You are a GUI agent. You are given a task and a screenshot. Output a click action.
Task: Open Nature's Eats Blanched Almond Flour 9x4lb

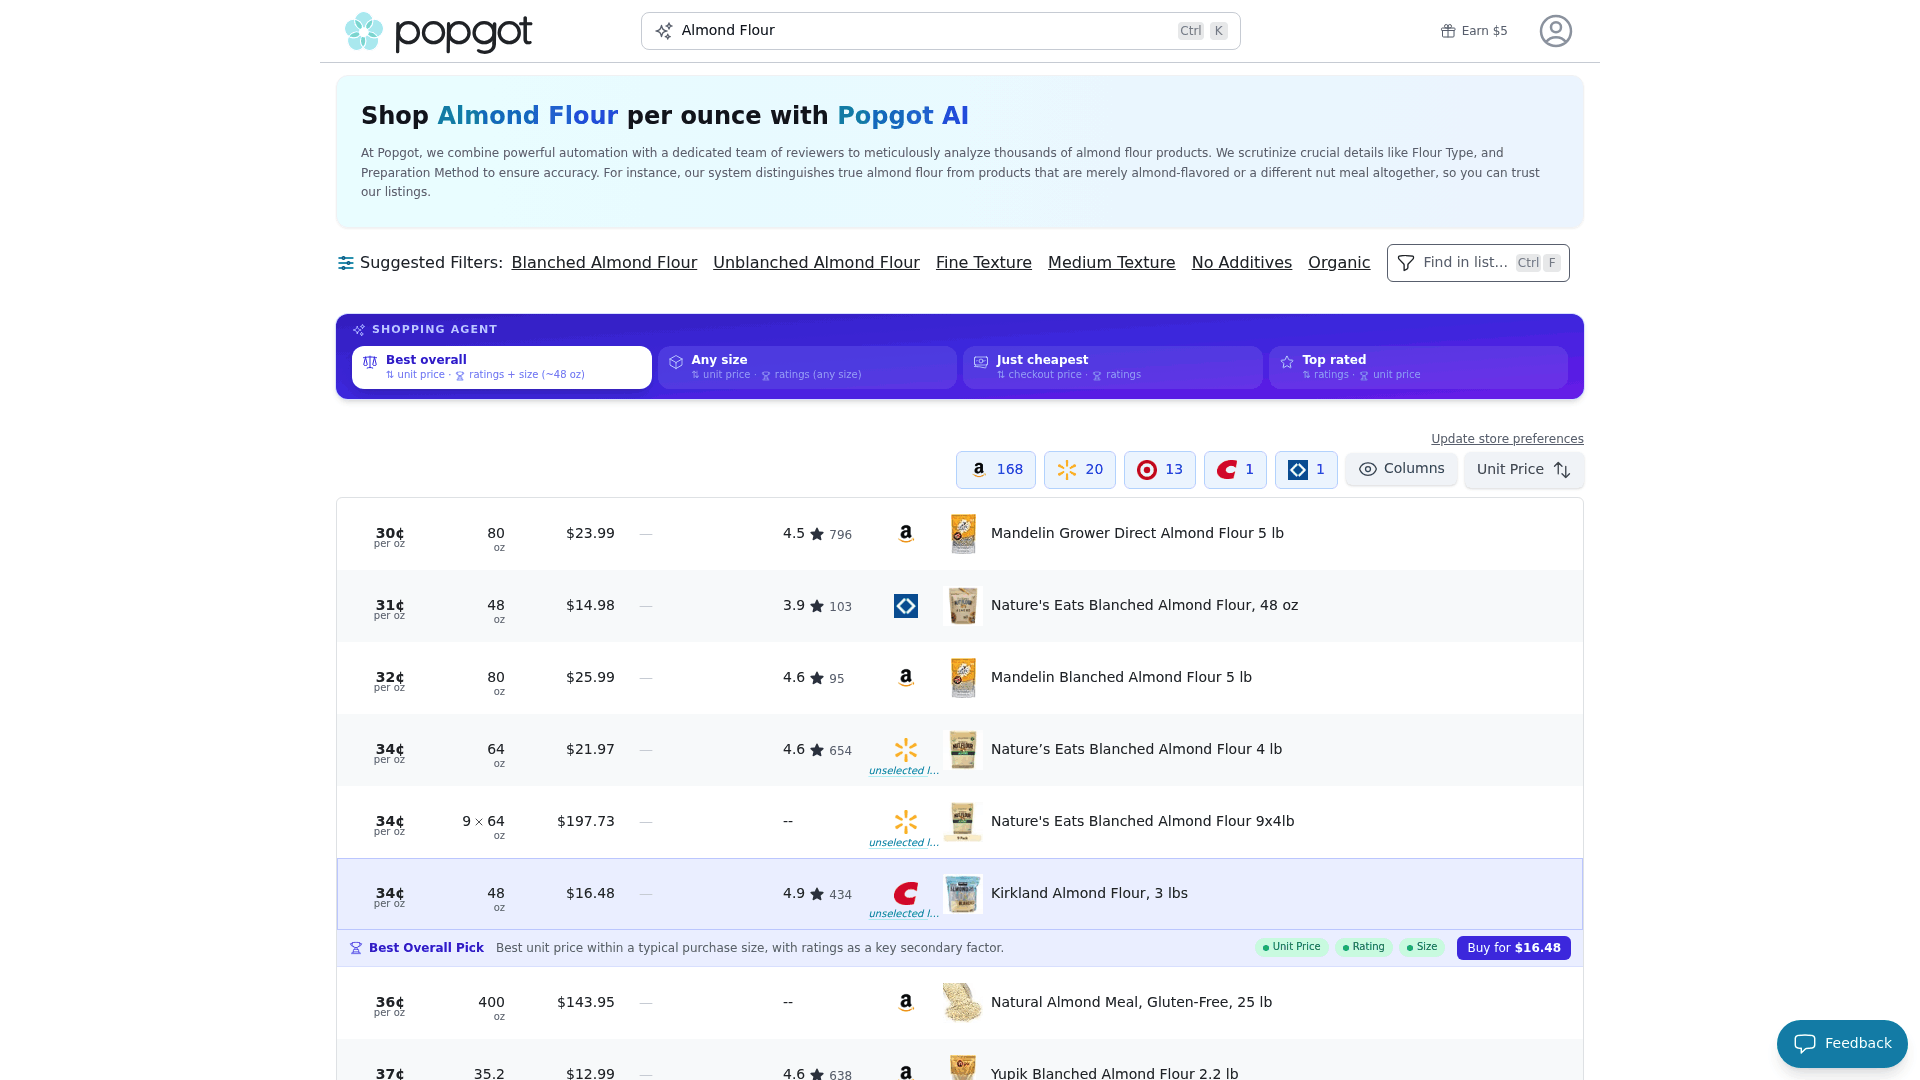[1142, 821]
